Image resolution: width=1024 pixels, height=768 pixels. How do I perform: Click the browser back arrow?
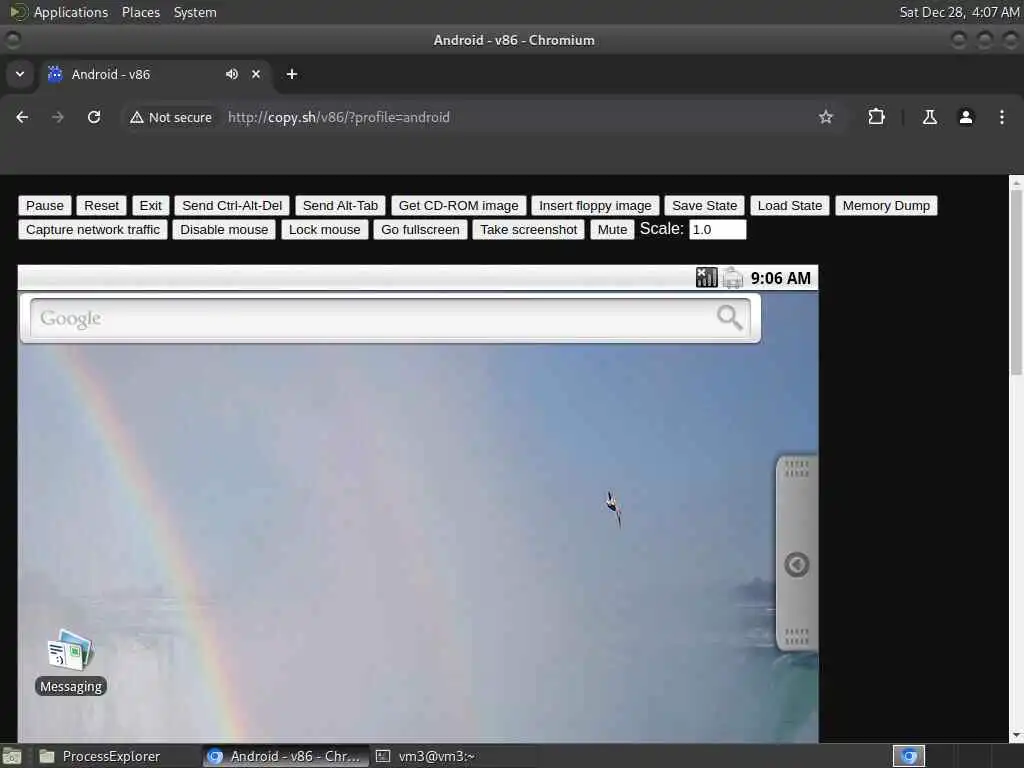[22, 117]
